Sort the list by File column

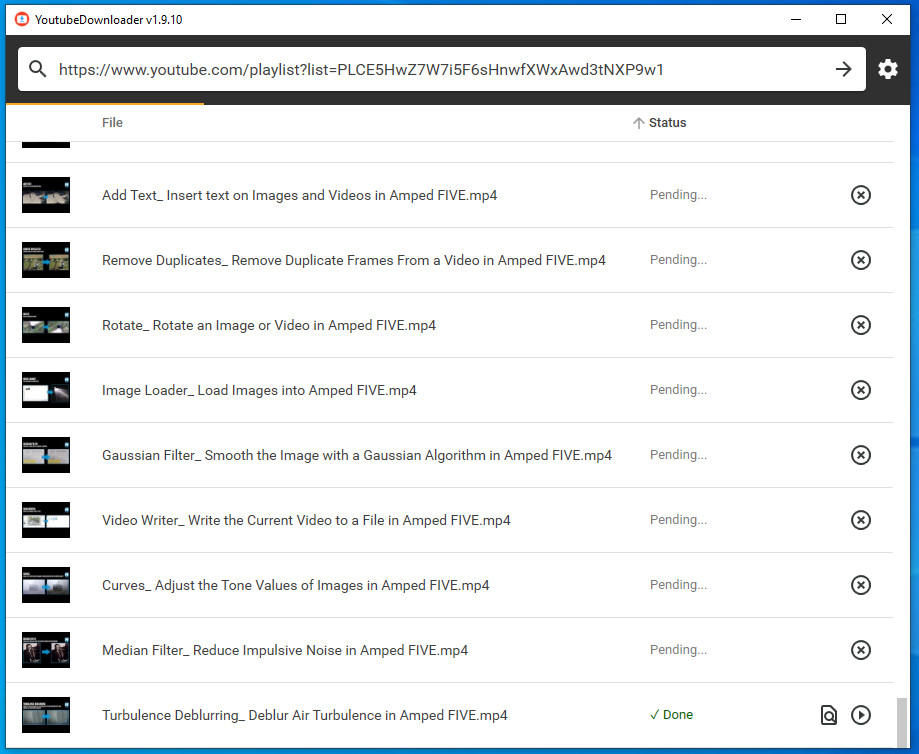(x=112, y=123)
